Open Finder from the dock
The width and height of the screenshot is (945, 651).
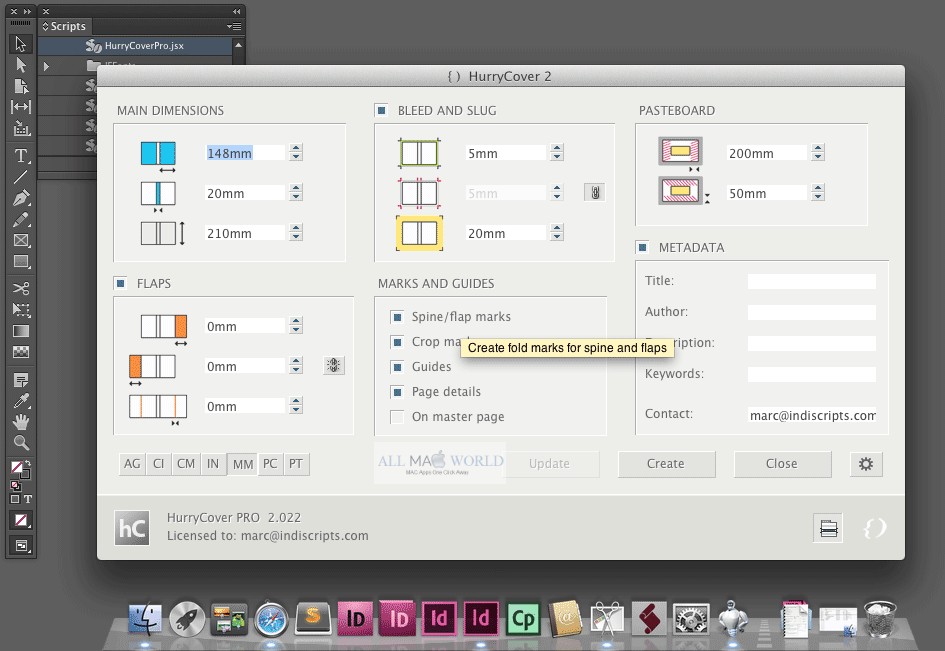[x=145, y=619]
